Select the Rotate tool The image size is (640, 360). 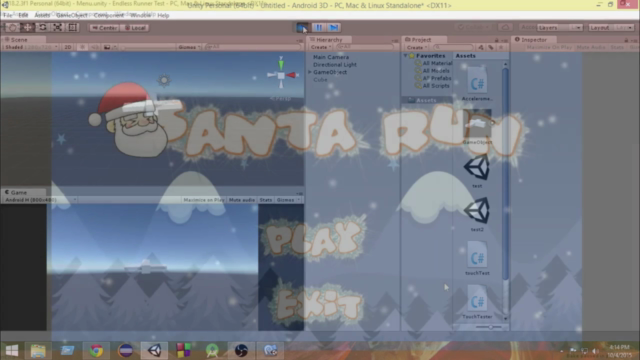(42, 28)
